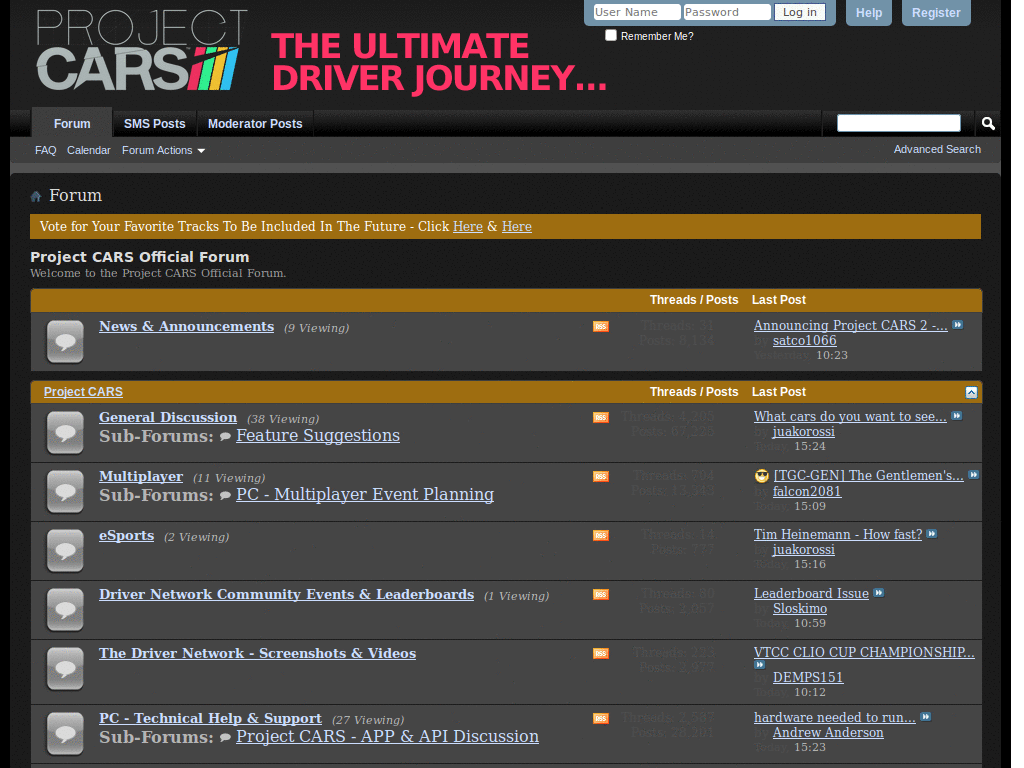Open RSS feed for Screenshots & Videos forum
The image size is (1024, 768).
[x=601, y=653]
